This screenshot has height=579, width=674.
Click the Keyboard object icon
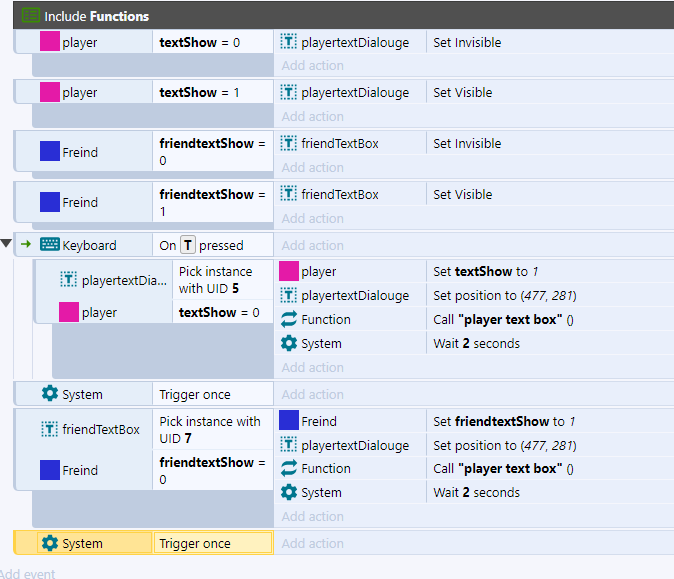pos(50,245)
